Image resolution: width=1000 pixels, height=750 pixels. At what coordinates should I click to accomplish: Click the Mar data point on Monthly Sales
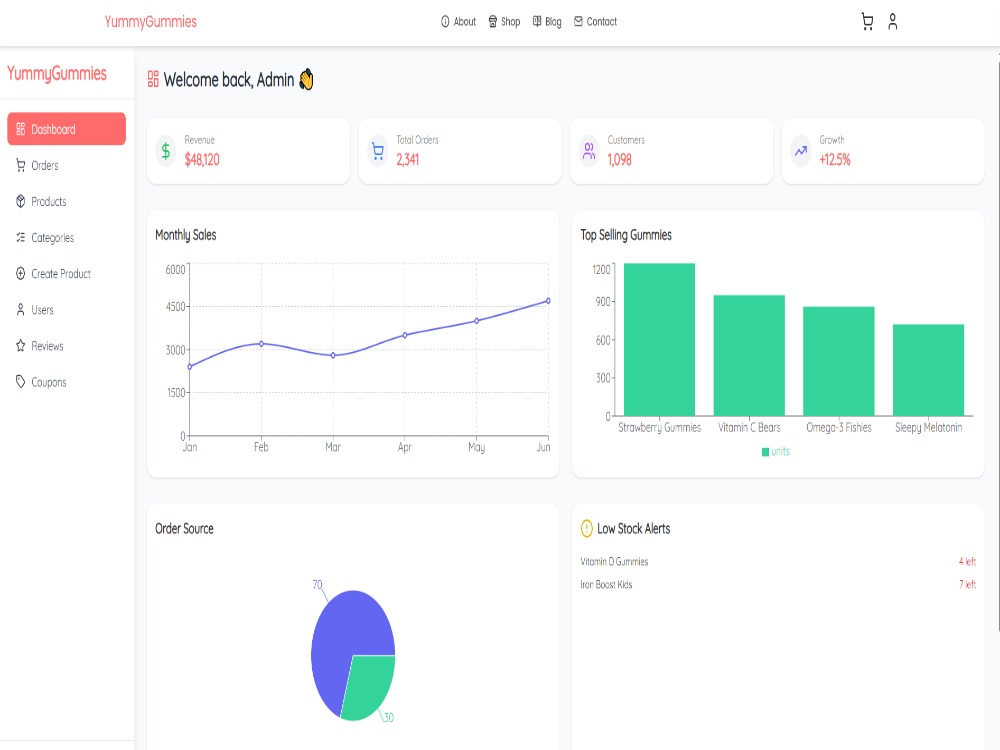[x=333, y=355]
